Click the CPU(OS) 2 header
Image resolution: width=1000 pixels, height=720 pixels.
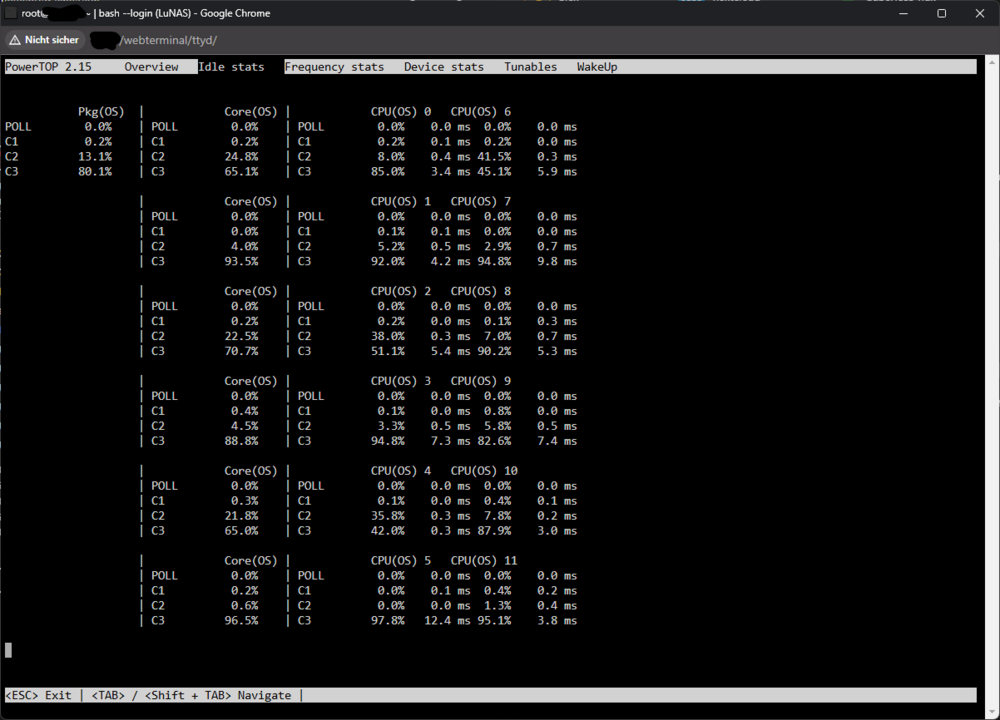pyautogui.click(x=401, y=291)
